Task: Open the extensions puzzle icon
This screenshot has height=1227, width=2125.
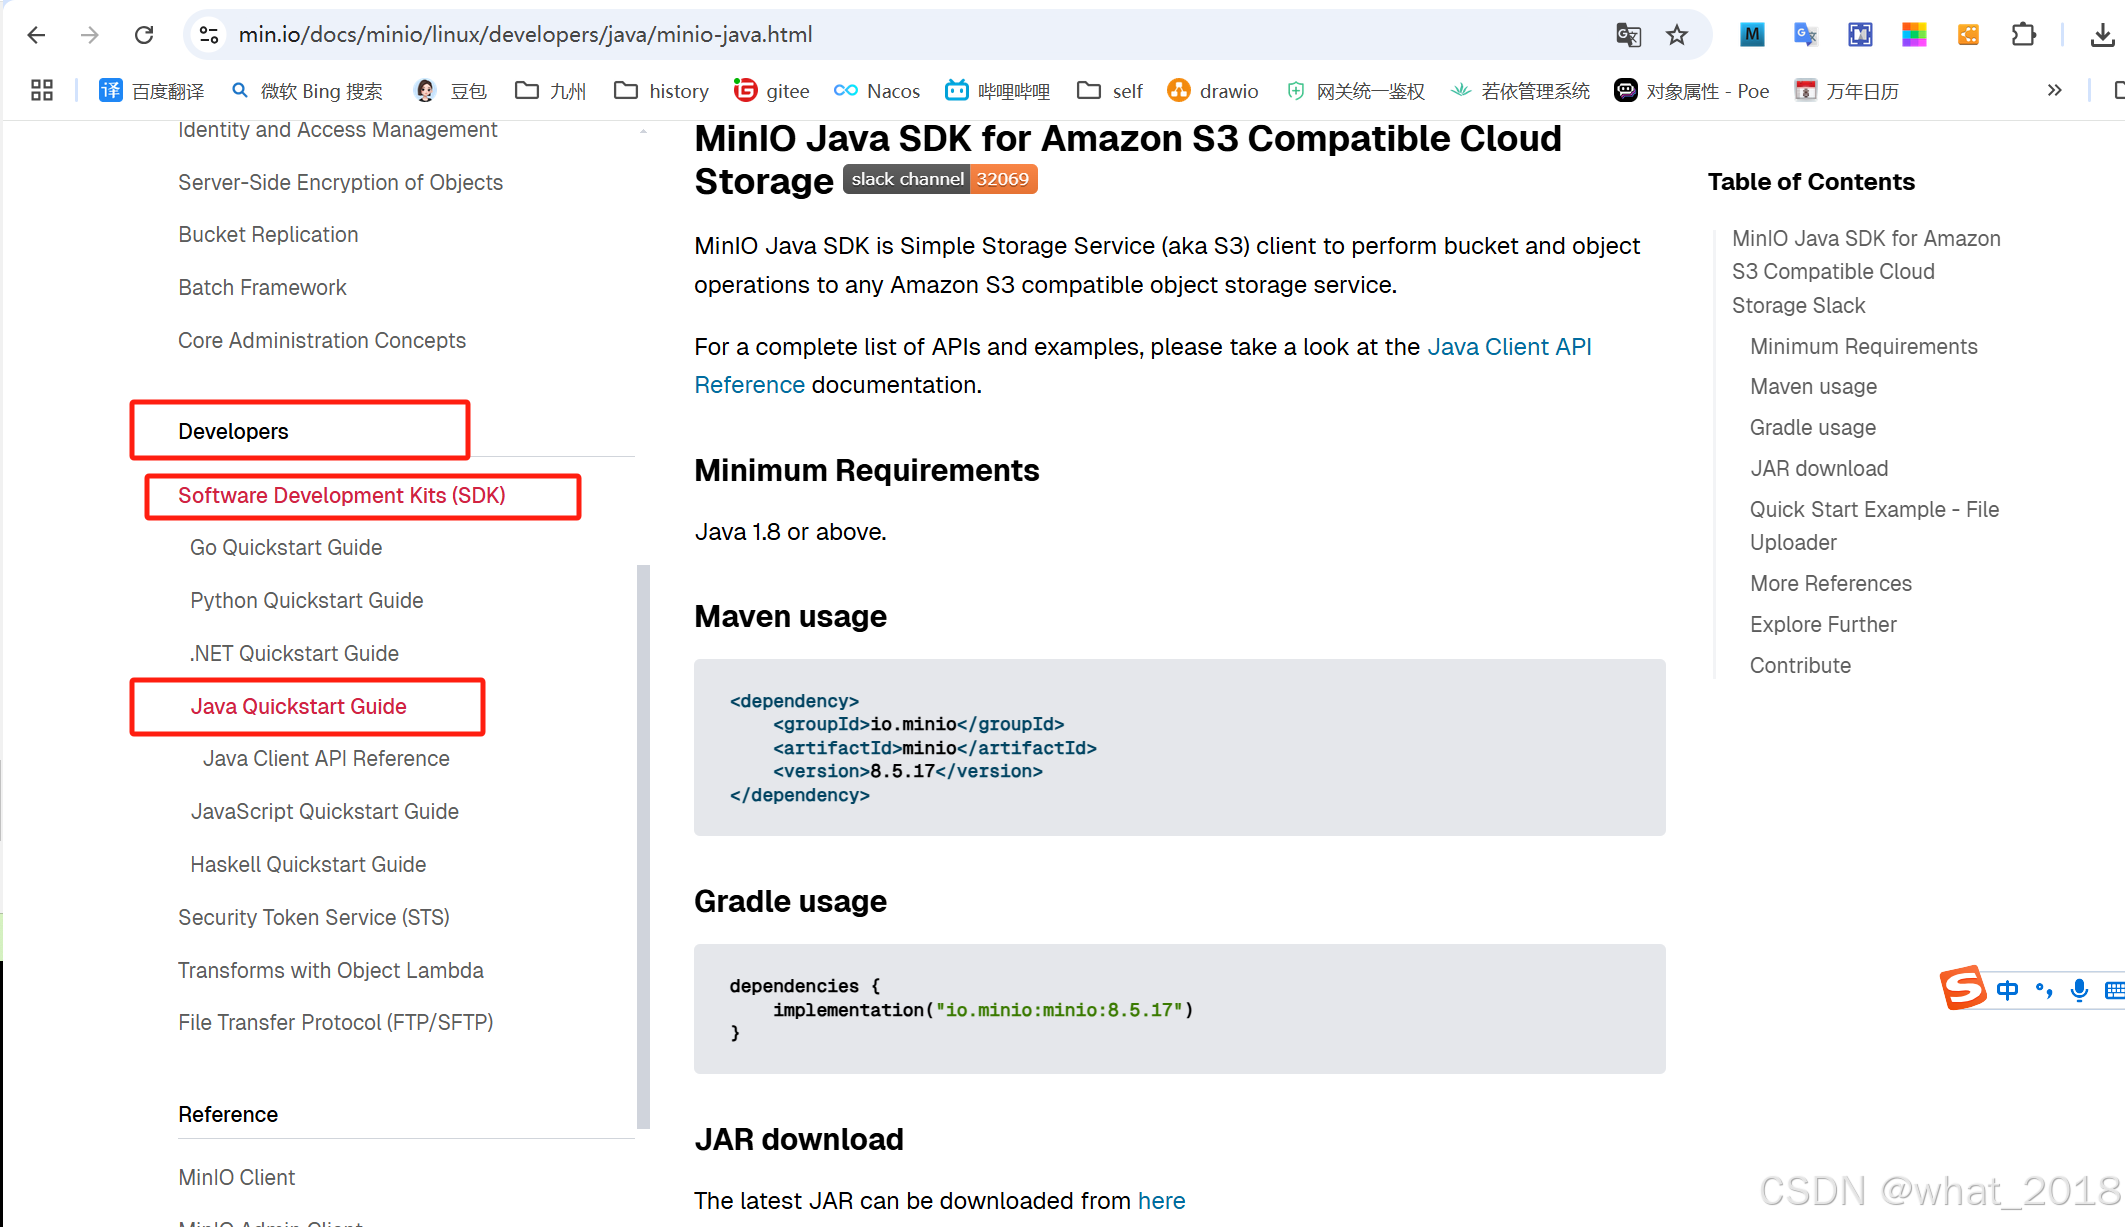Action: click(x=2023, y=35)
